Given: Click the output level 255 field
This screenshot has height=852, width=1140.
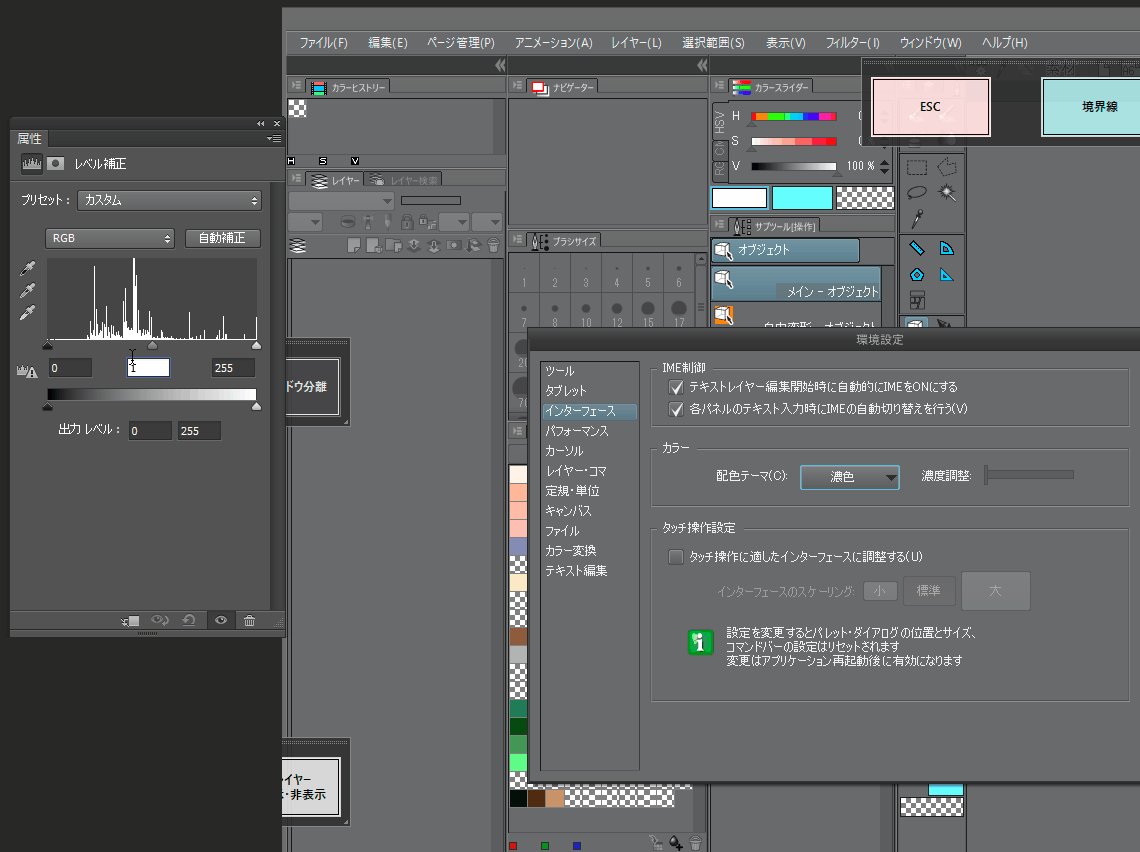Looking at the screenshot, I should click(x=199, y=431).
